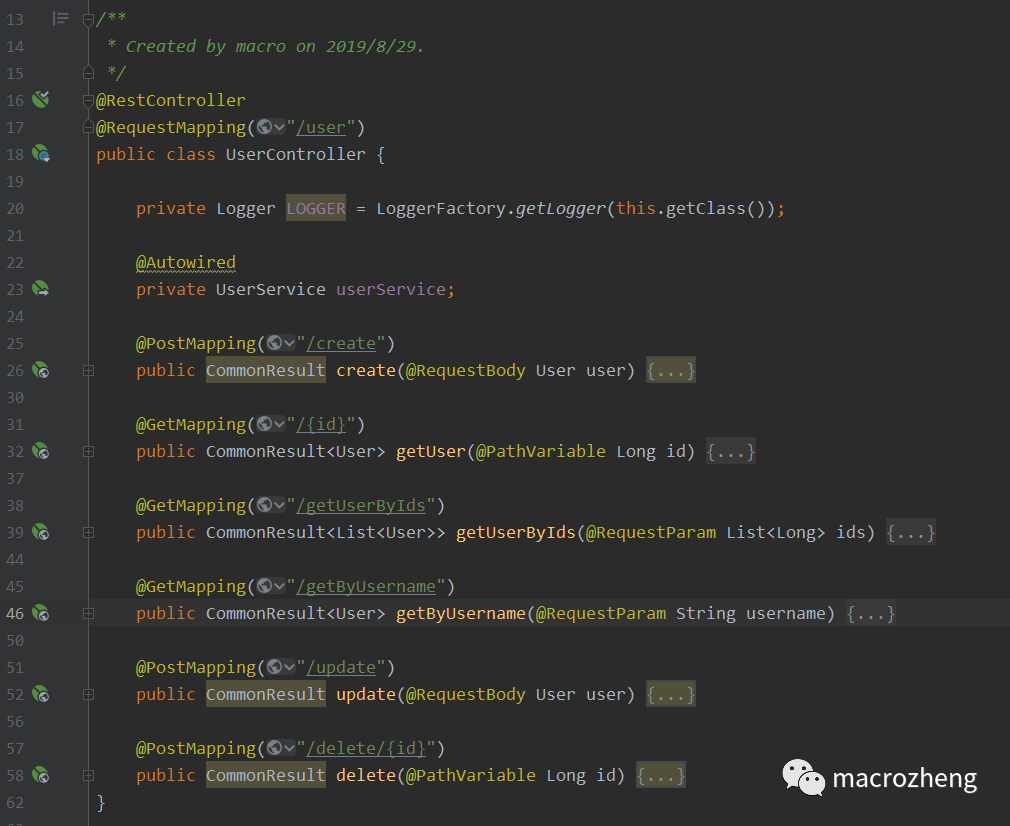Click the comment text "Created by macro"
1010x826 pixels.
(x=205, y=46)
